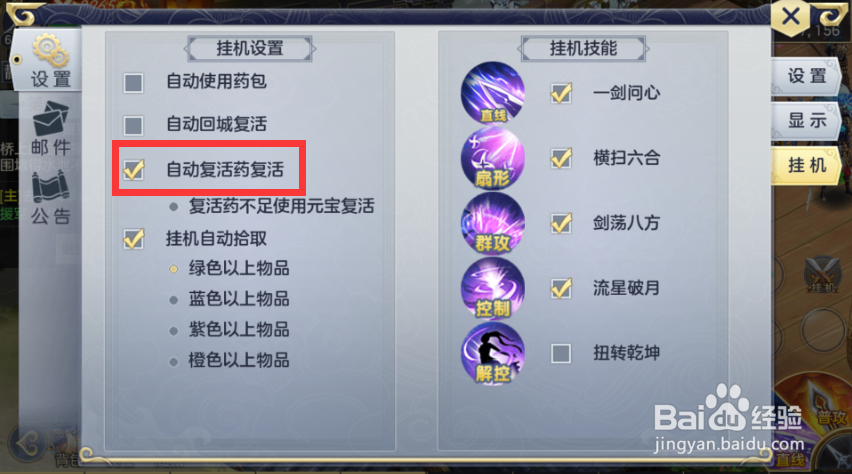Viewport: 852px width, 474px height.
Task: Open the 邮件 mail envelope icon
Action: 51,128
